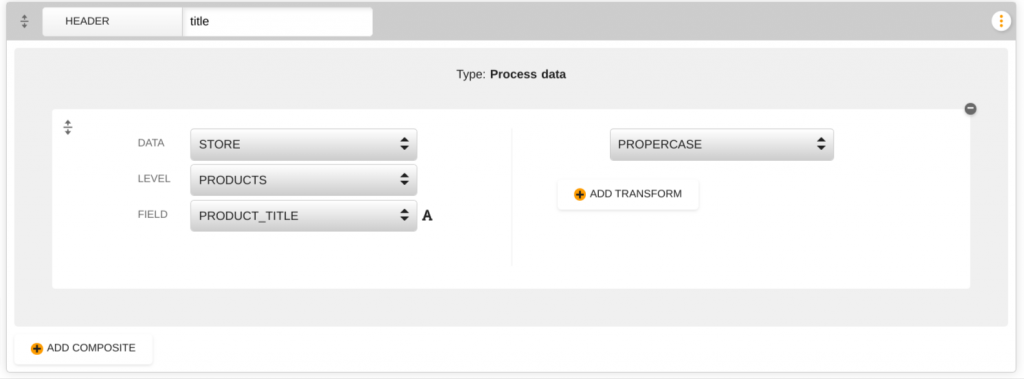Click the LEVEL field label

[154, 178]
